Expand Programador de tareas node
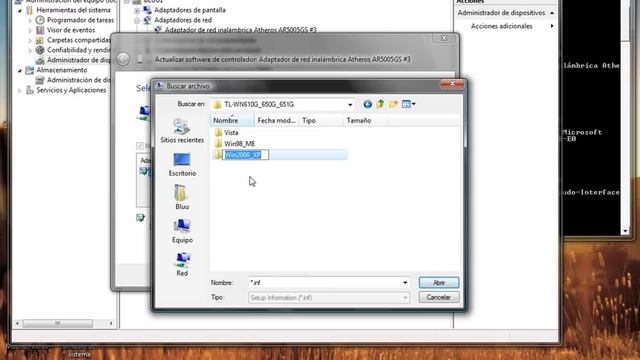The width and height of the screenshot is (640, 360). [30, 20]
